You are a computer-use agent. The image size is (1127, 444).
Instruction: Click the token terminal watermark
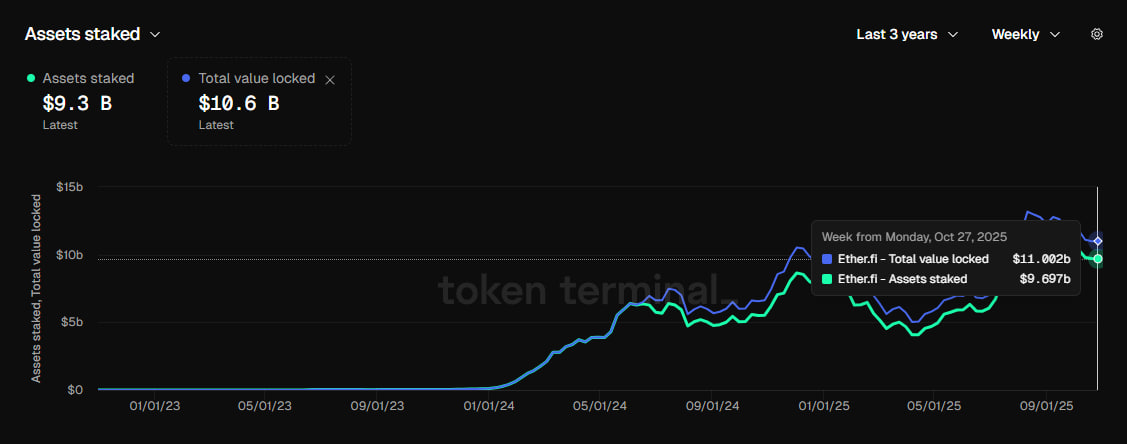(578, 290)
